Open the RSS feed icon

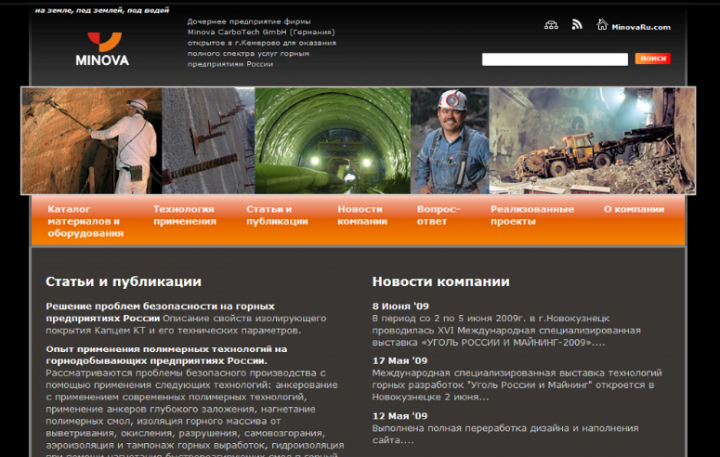tap(577, 25)
